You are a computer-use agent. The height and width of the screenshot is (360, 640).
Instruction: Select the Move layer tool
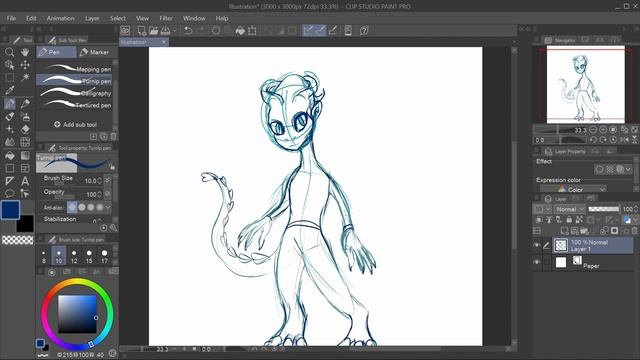[25, 65]
